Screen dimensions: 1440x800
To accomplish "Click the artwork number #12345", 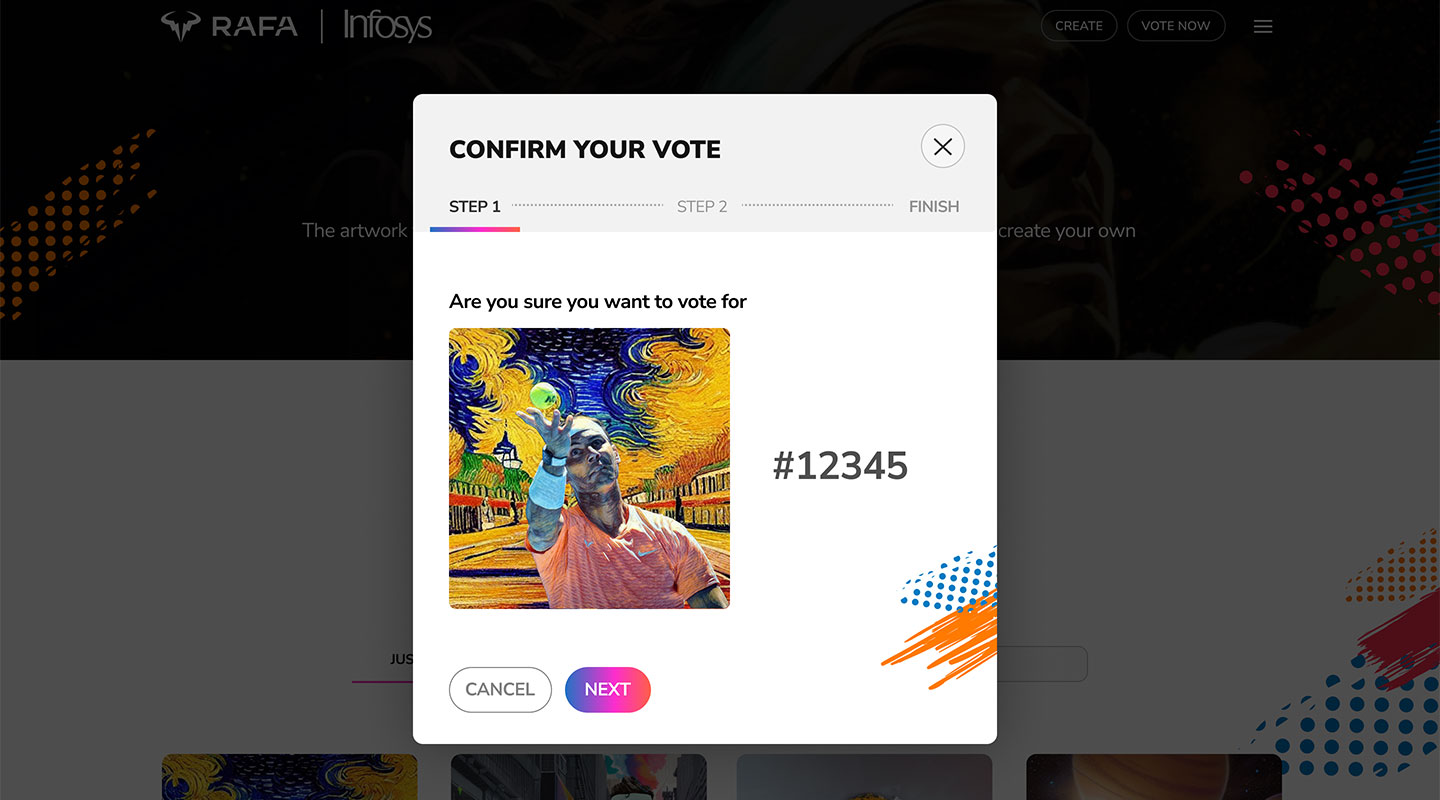I will point(840,466).
